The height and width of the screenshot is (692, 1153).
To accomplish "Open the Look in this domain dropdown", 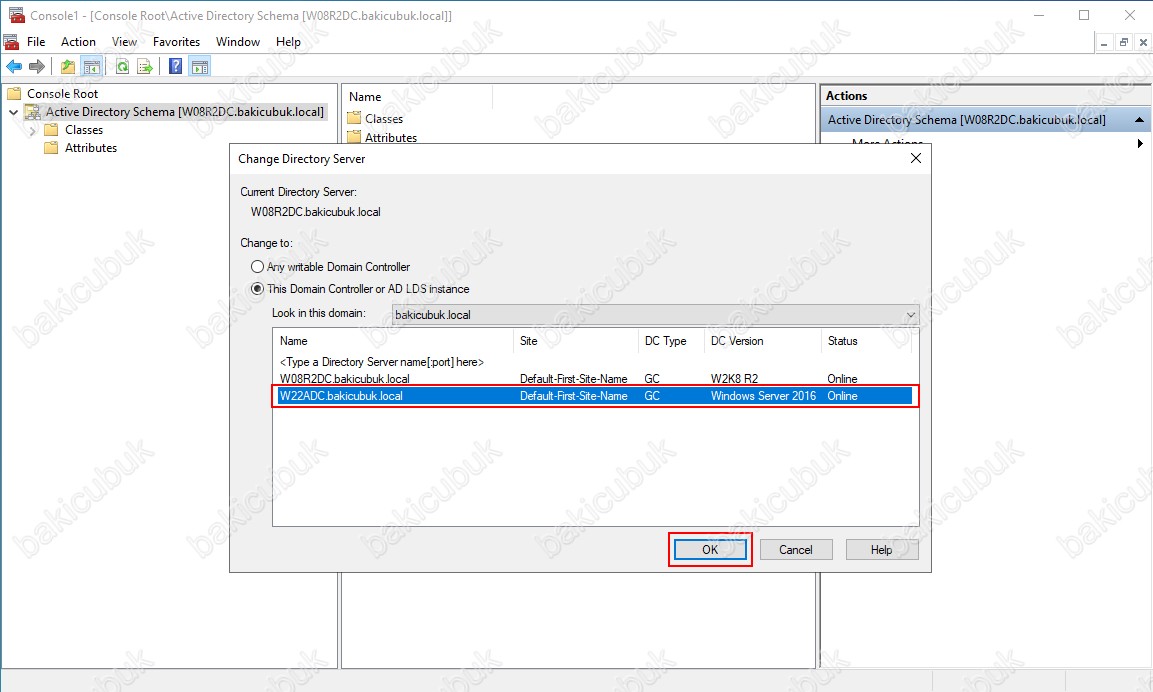I will tap(655, 315).
